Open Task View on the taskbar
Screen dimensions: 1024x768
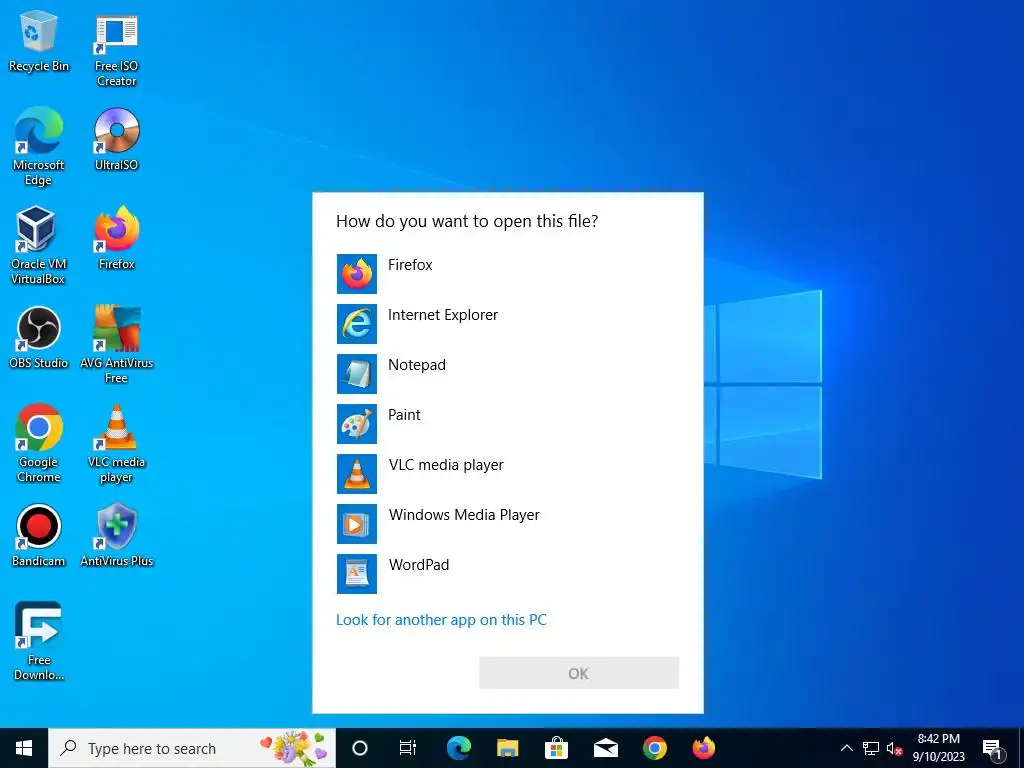408,748
